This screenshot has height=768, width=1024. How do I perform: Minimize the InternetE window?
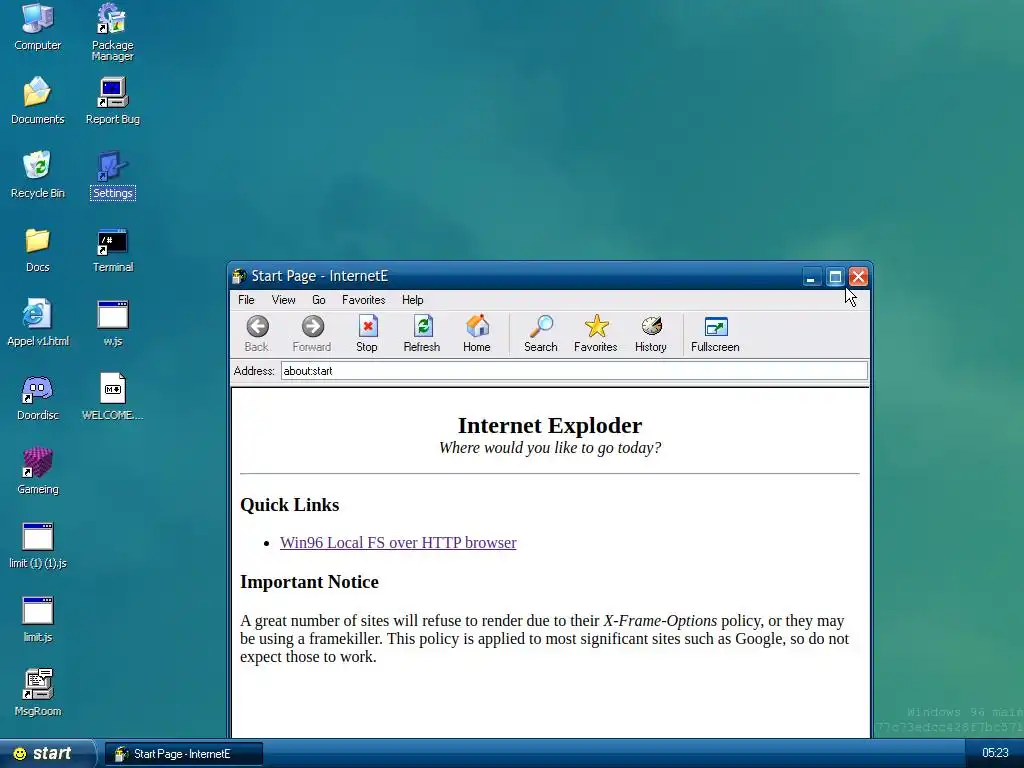(x=811, y=277)
